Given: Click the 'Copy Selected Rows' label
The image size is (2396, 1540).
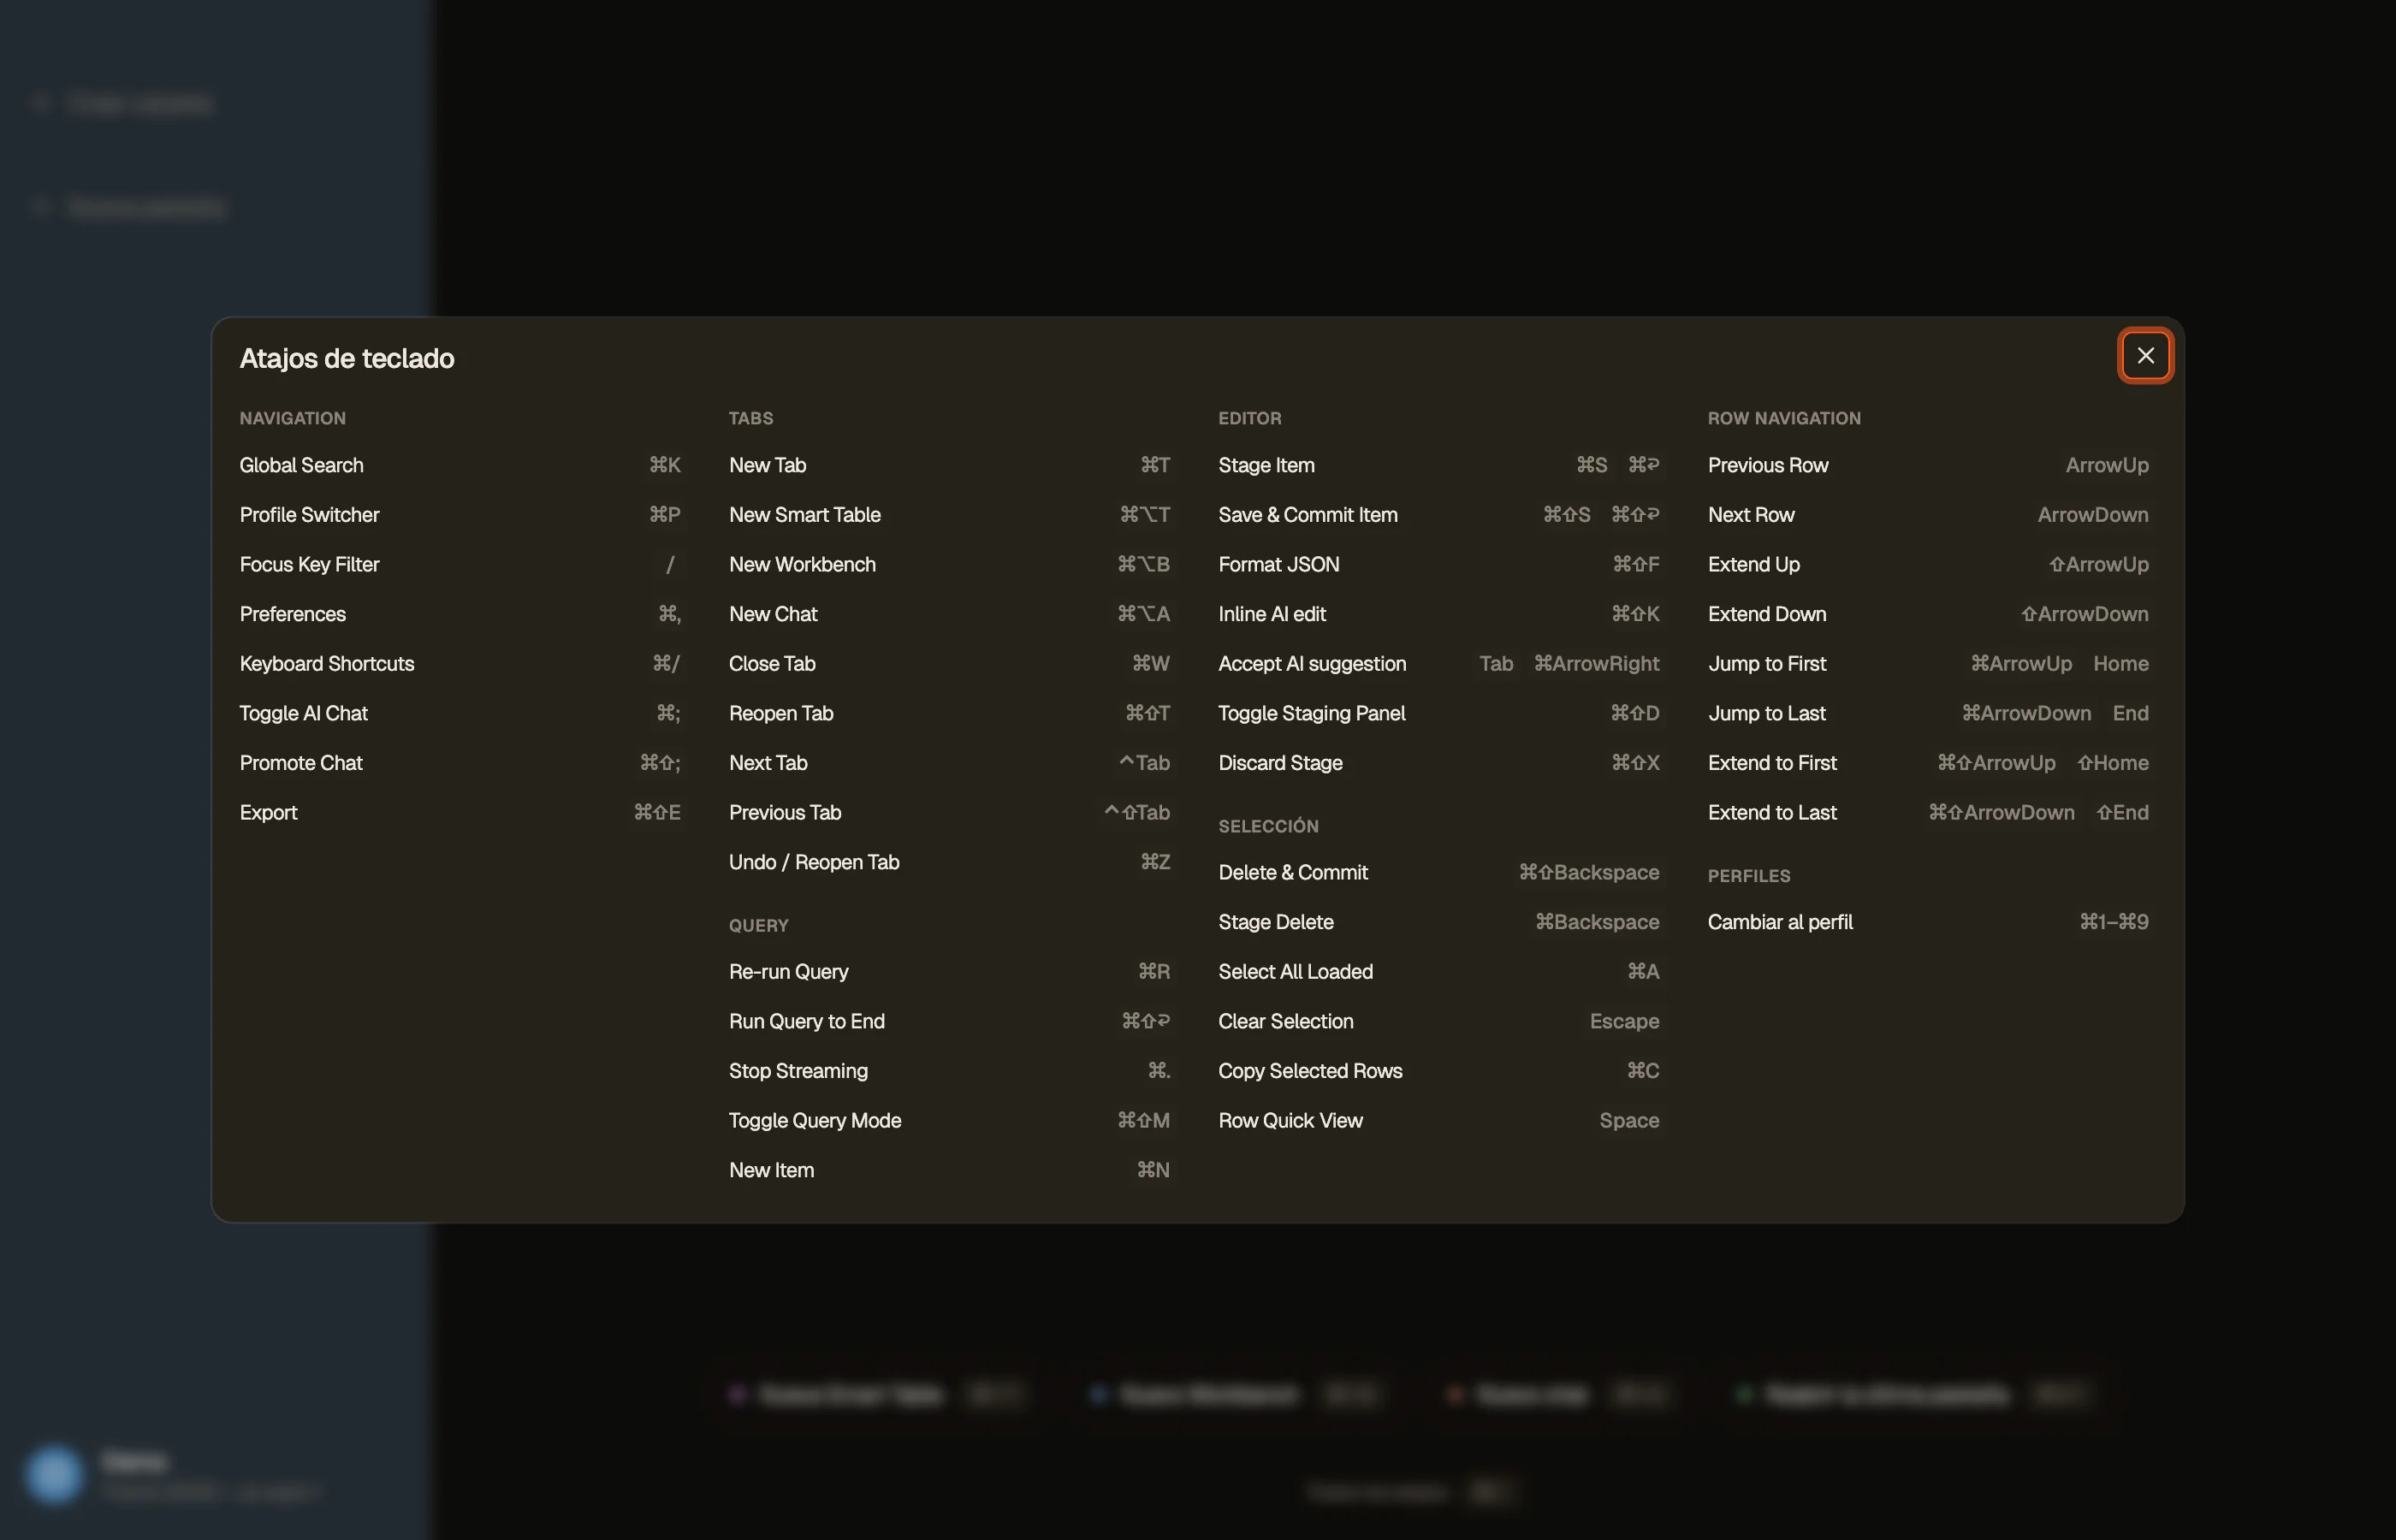Looking at the screenshot, I should pyautogui.click(x=1310, y=1071).
